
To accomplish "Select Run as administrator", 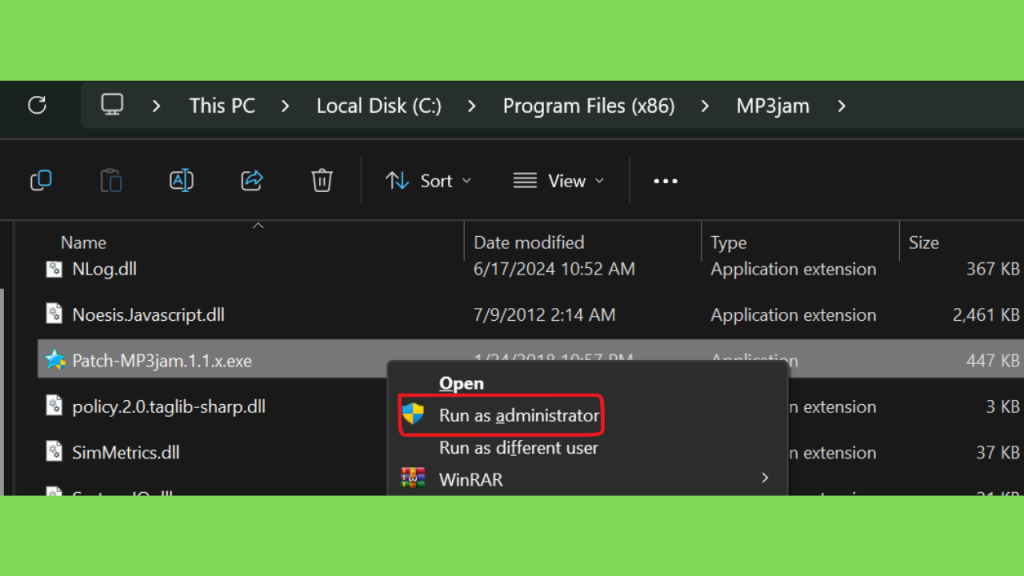I will (x=519, y=415).
